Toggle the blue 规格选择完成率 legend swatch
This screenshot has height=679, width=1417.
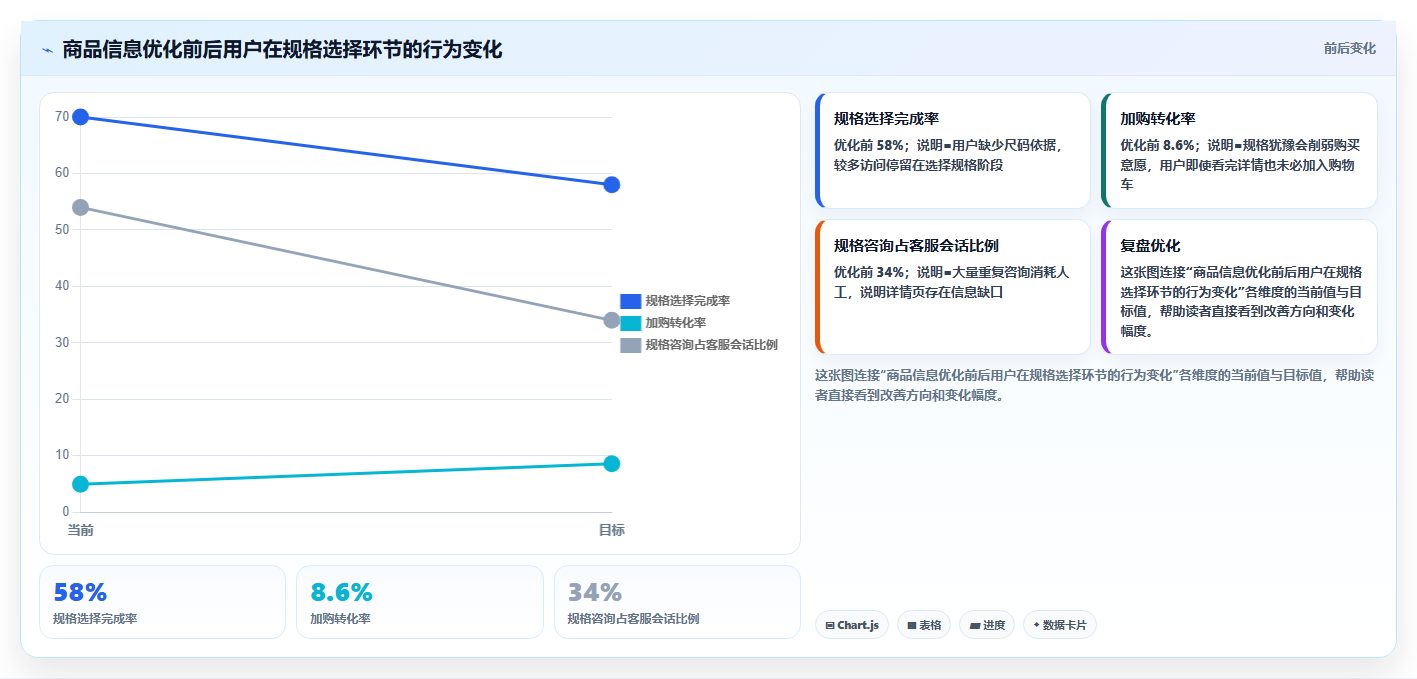pyautogui.click(x=630, y=301)
